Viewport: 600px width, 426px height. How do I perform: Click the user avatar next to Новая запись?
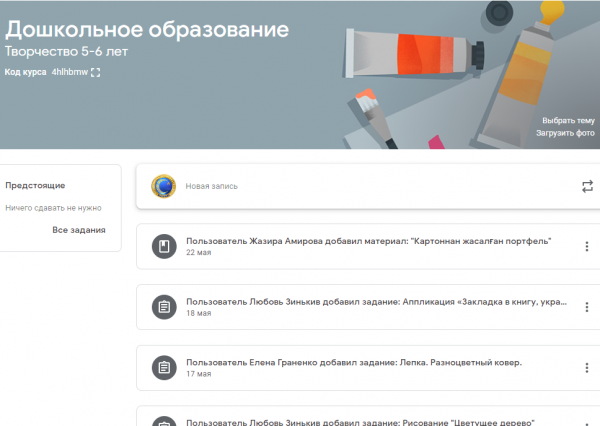pyautogui.click(x=162, y=186)
